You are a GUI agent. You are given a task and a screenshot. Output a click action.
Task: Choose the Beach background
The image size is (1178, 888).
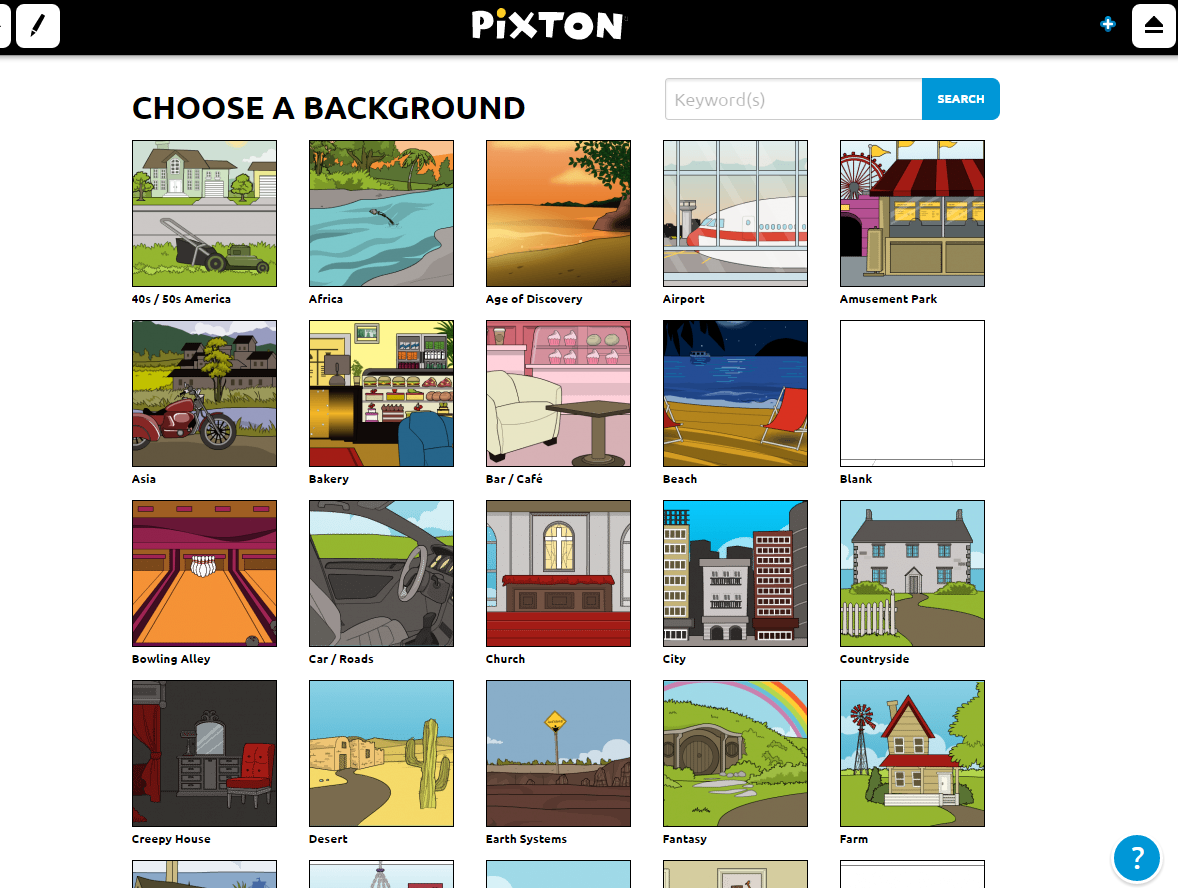(x=735, y=393)
